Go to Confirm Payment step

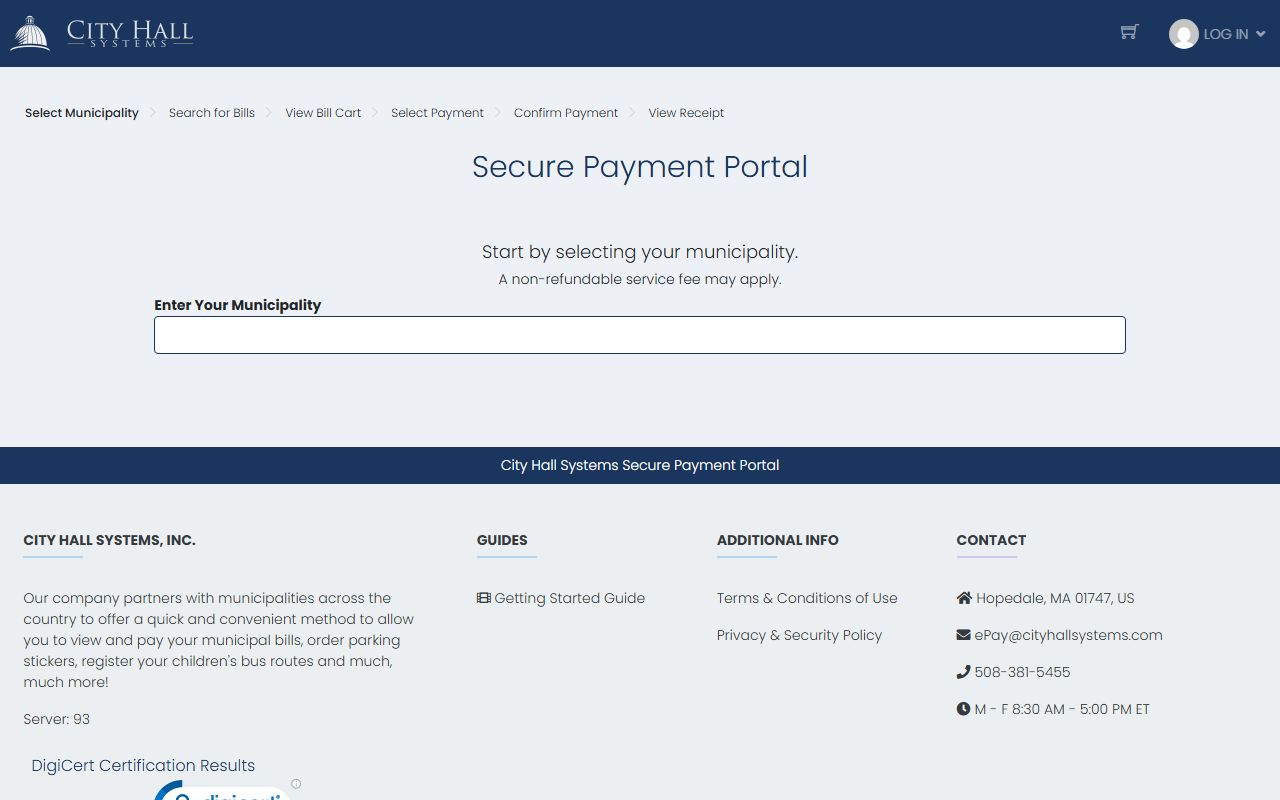click(566, 113)
